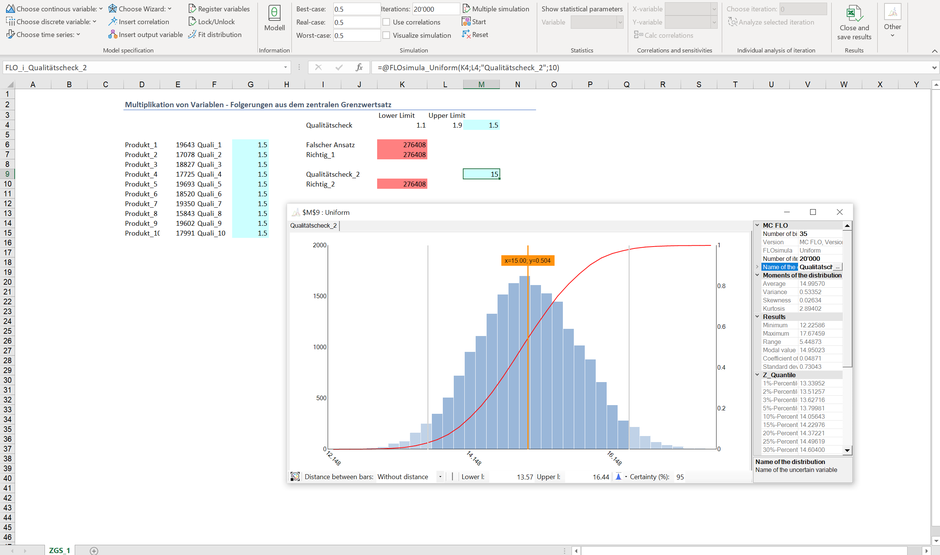Image resolution: width=940 pixels, height=555 pixels.
Task: Click the sheet scroll-down arrow
Action: (935, 541)
